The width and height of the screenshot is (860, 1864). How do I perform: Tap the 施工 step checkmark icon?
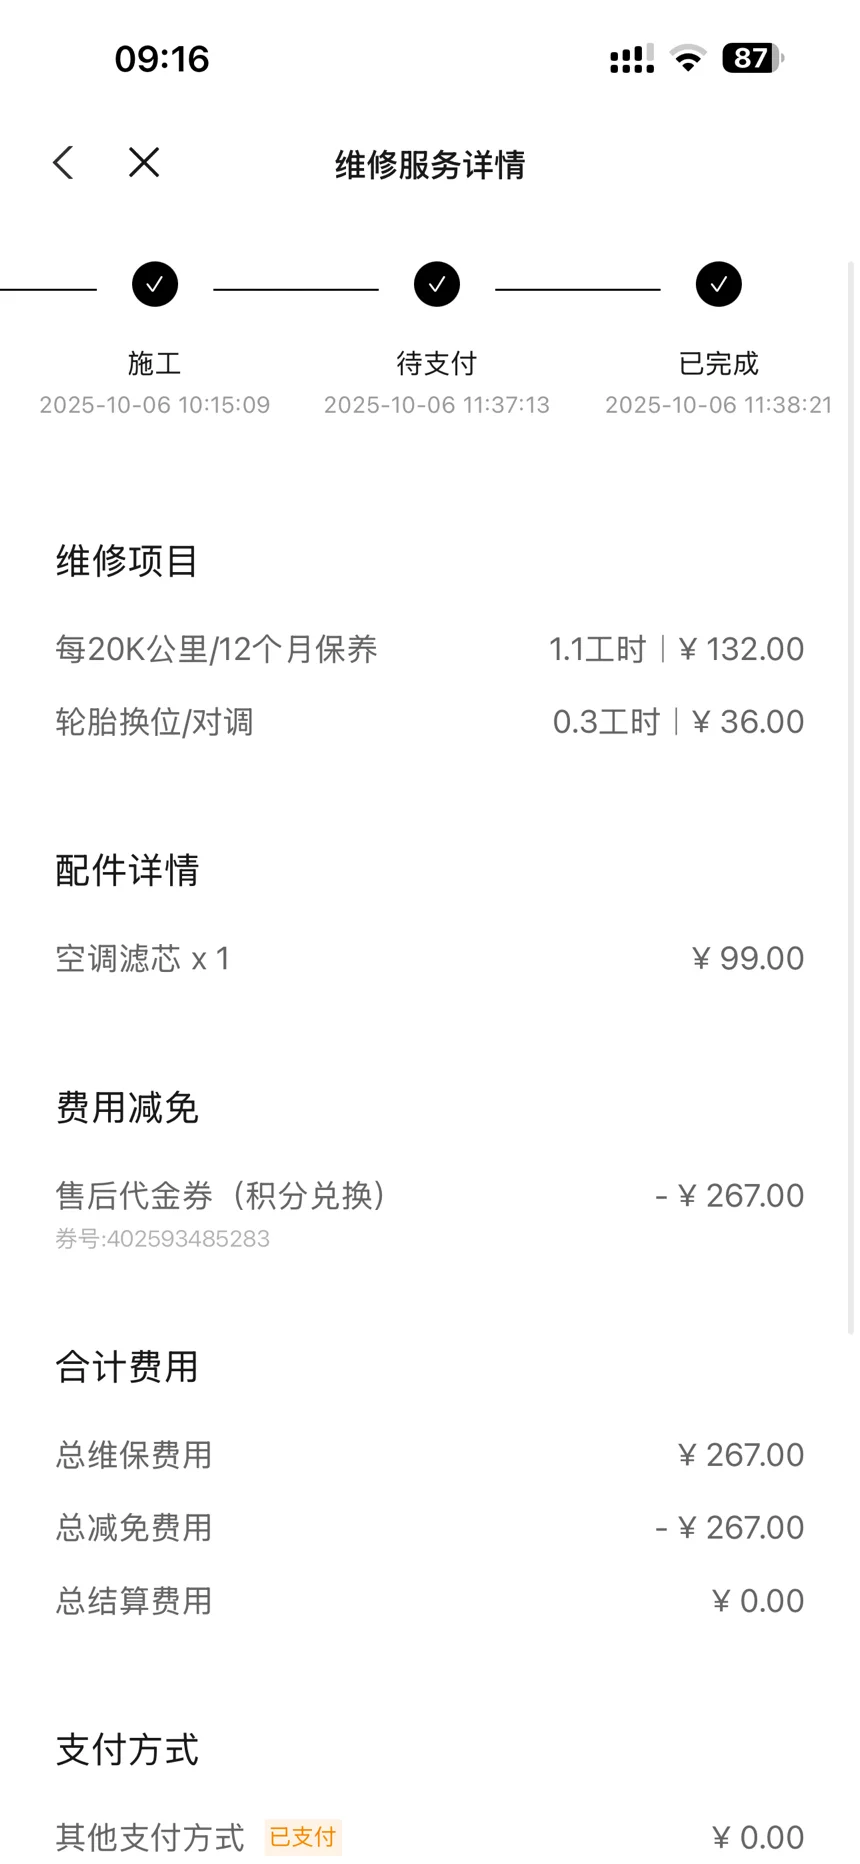pyautogui.click(x=155, y=285)
